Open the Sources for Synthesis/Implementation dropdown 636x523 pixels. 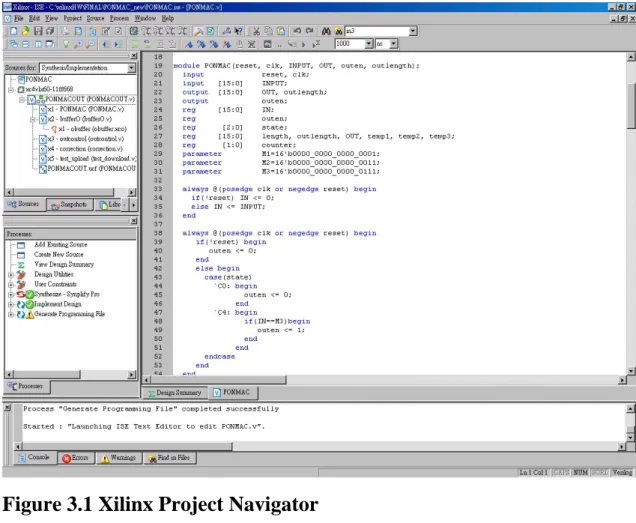[x=131, y=68]
